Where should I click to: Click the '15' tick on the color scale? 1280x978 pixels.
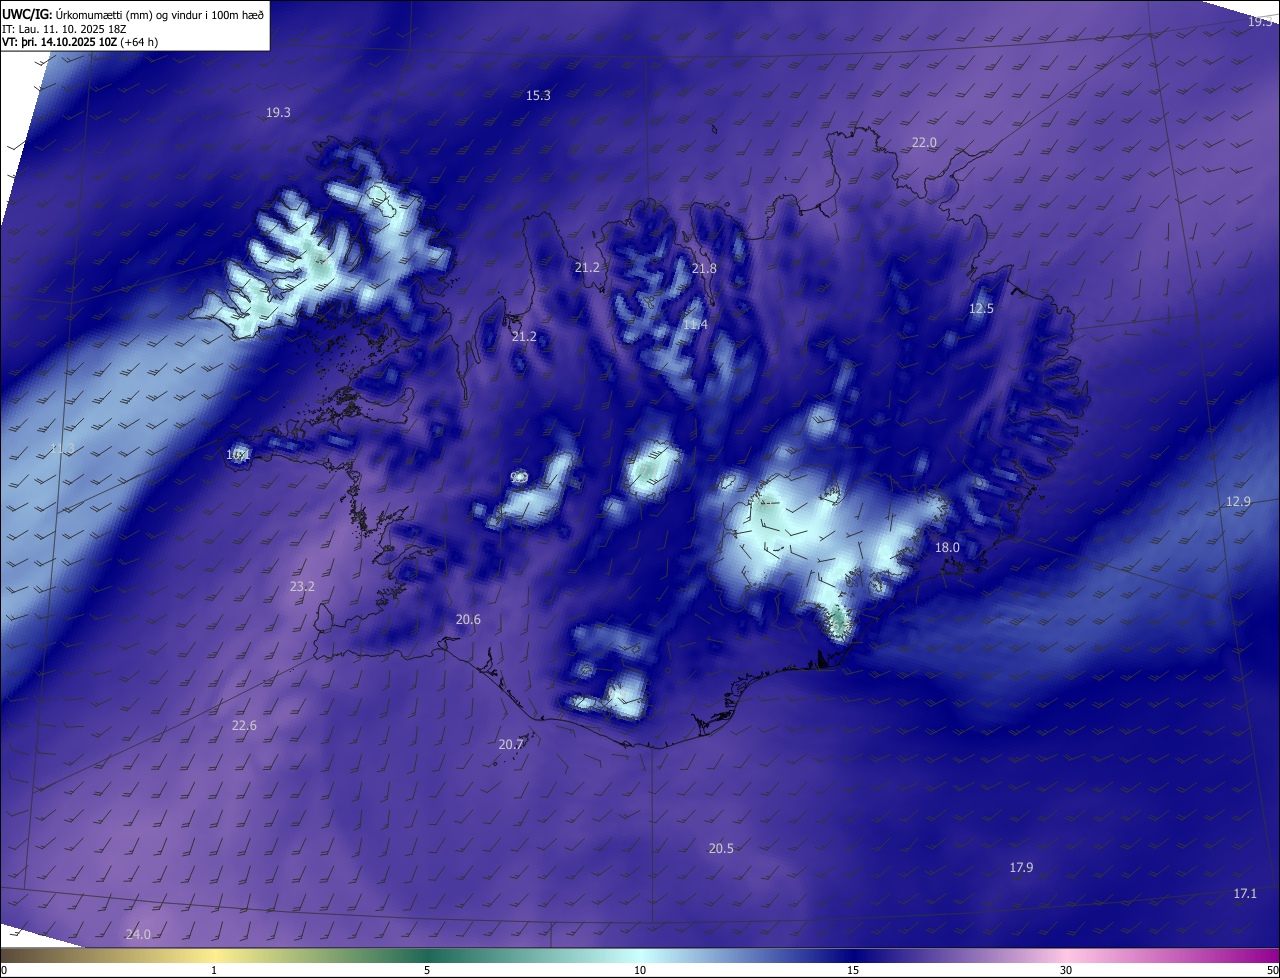click(x=853, y=970)
